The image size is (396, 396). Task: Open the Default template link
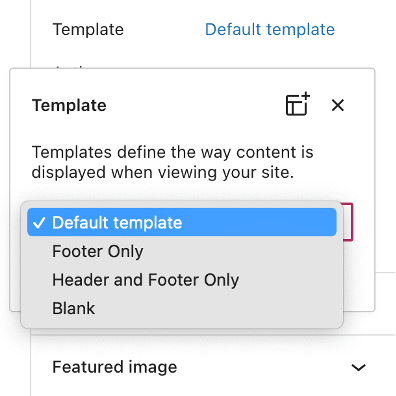270,29
